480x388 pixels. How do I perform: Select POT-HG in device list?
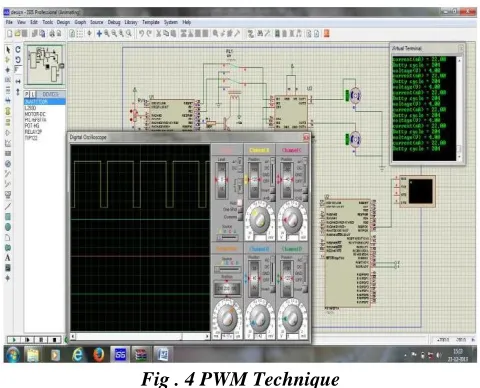(x=32, y=126)
